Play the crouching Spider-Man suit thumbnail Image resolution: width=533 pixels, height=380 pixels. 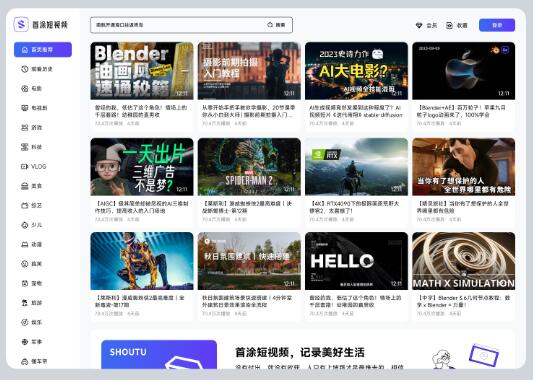pos(142,261)
